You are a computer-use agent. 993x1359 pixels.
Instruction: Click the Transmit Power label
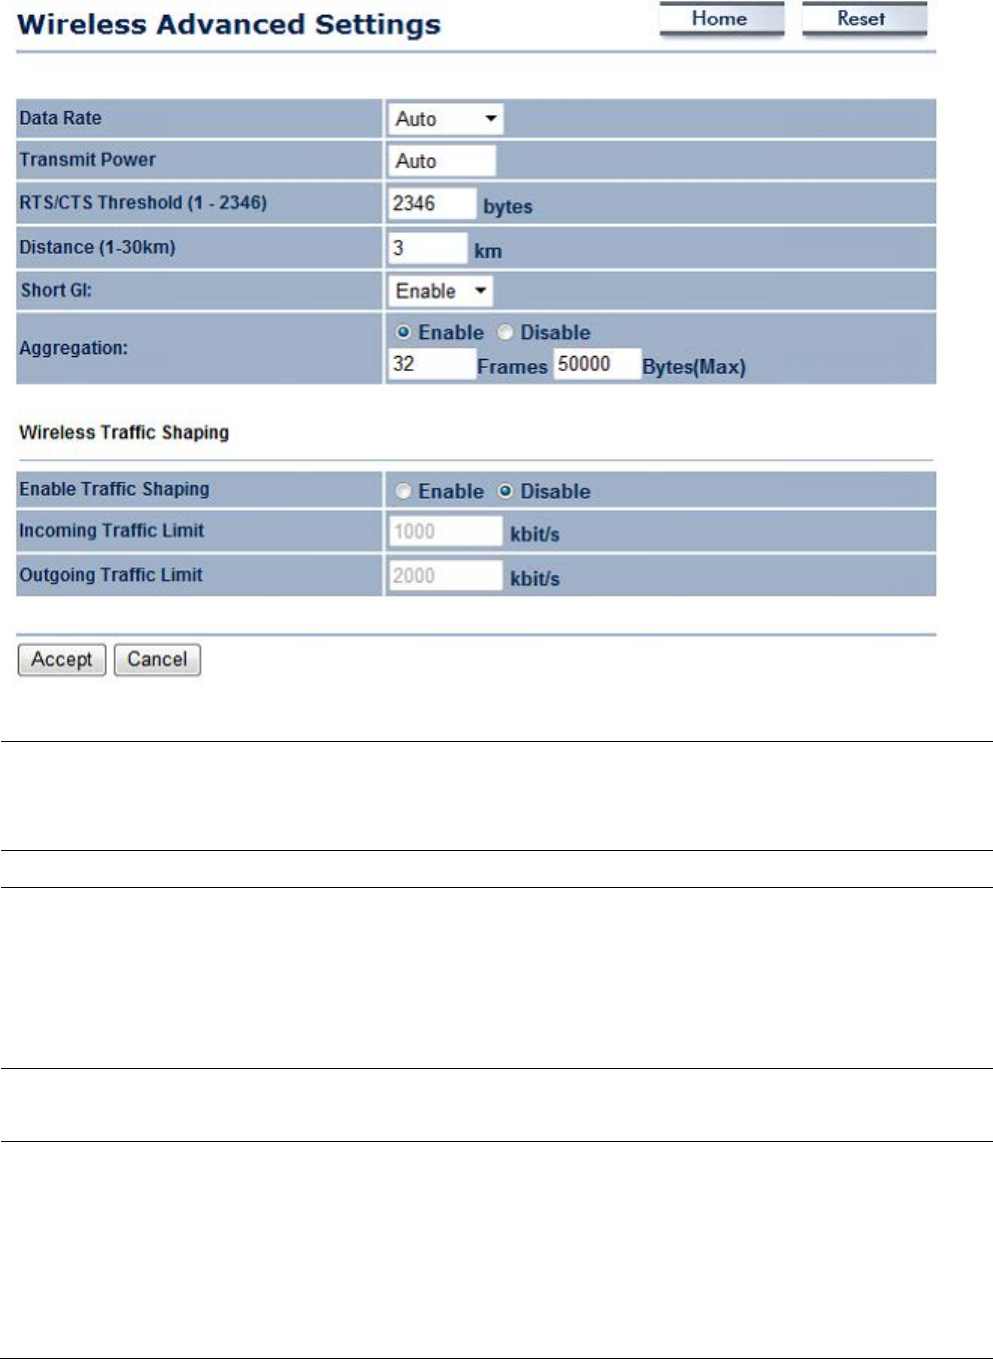87,160
